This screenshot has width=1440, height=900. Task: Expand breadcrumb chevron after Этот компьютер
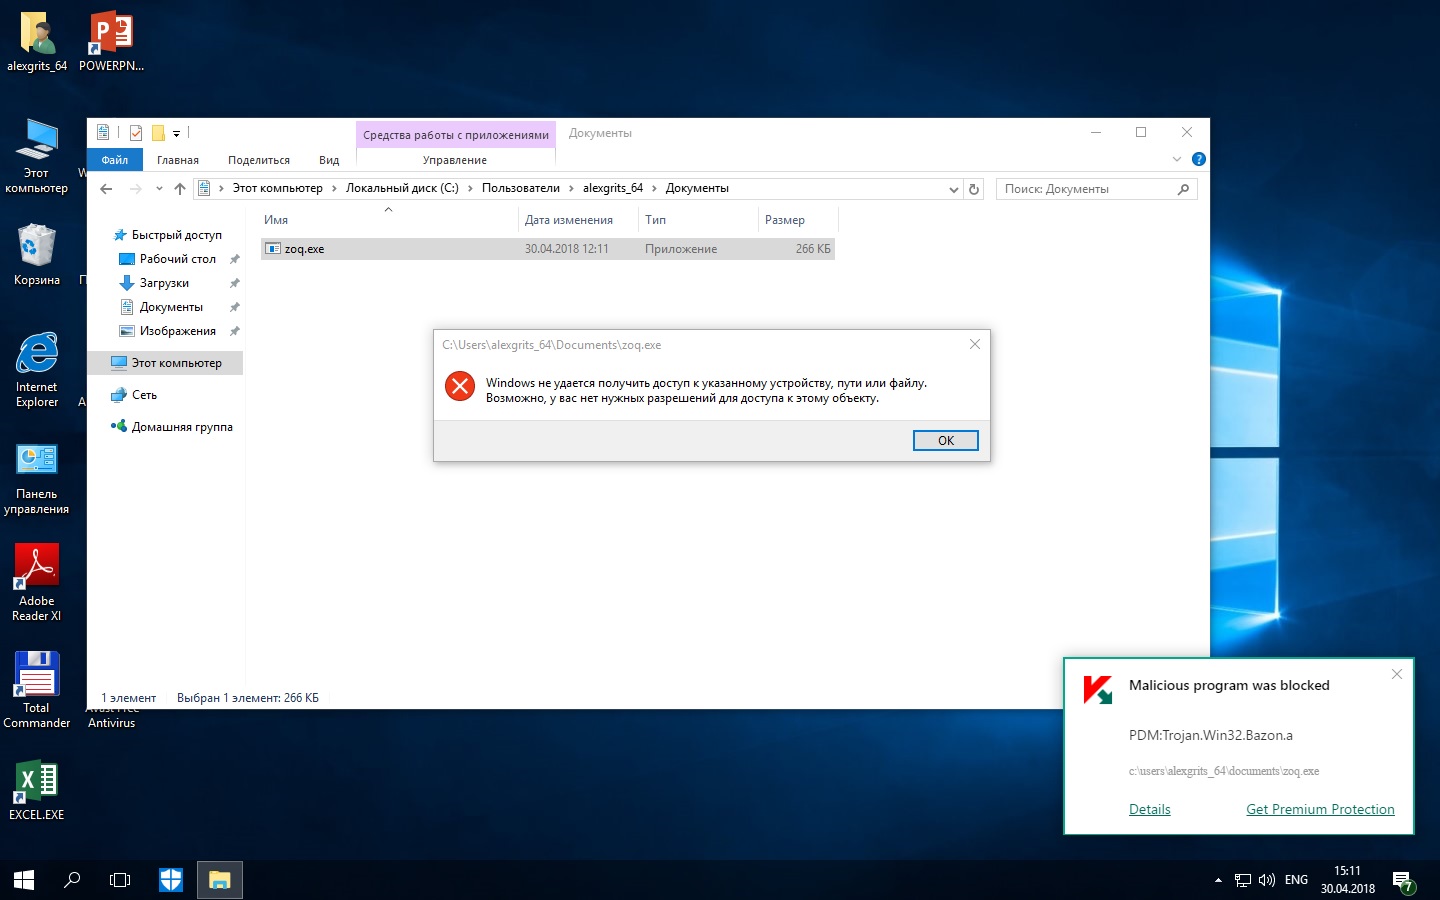point(334,188)
